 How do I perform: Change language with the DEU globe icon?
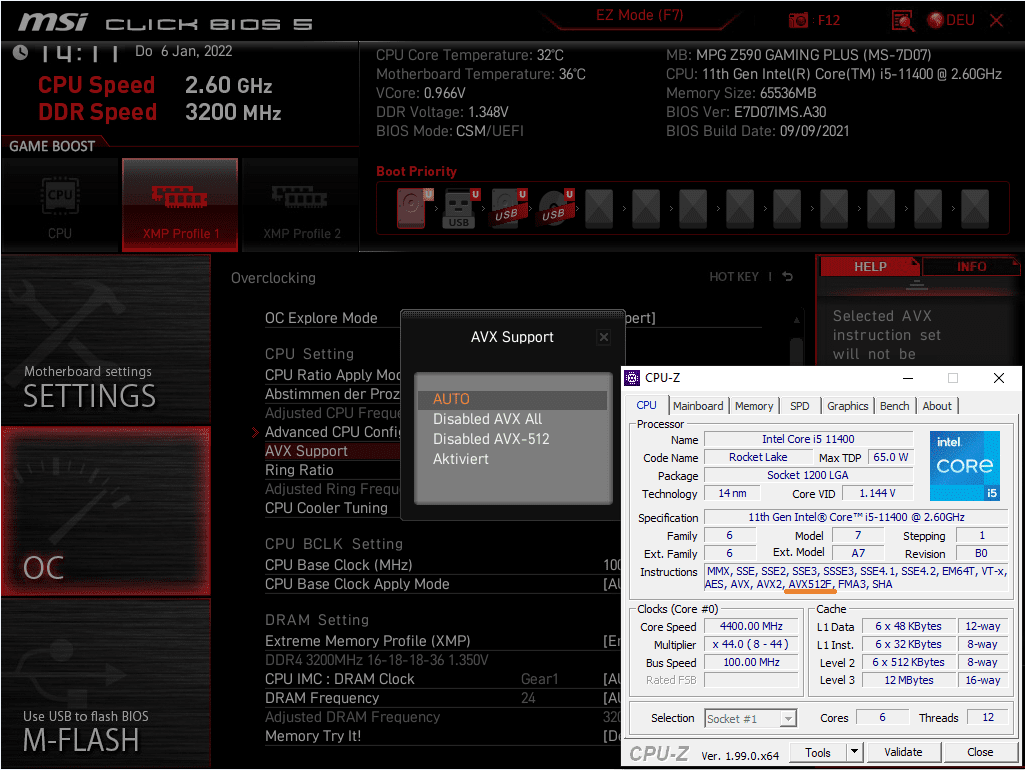click(936, 20)
